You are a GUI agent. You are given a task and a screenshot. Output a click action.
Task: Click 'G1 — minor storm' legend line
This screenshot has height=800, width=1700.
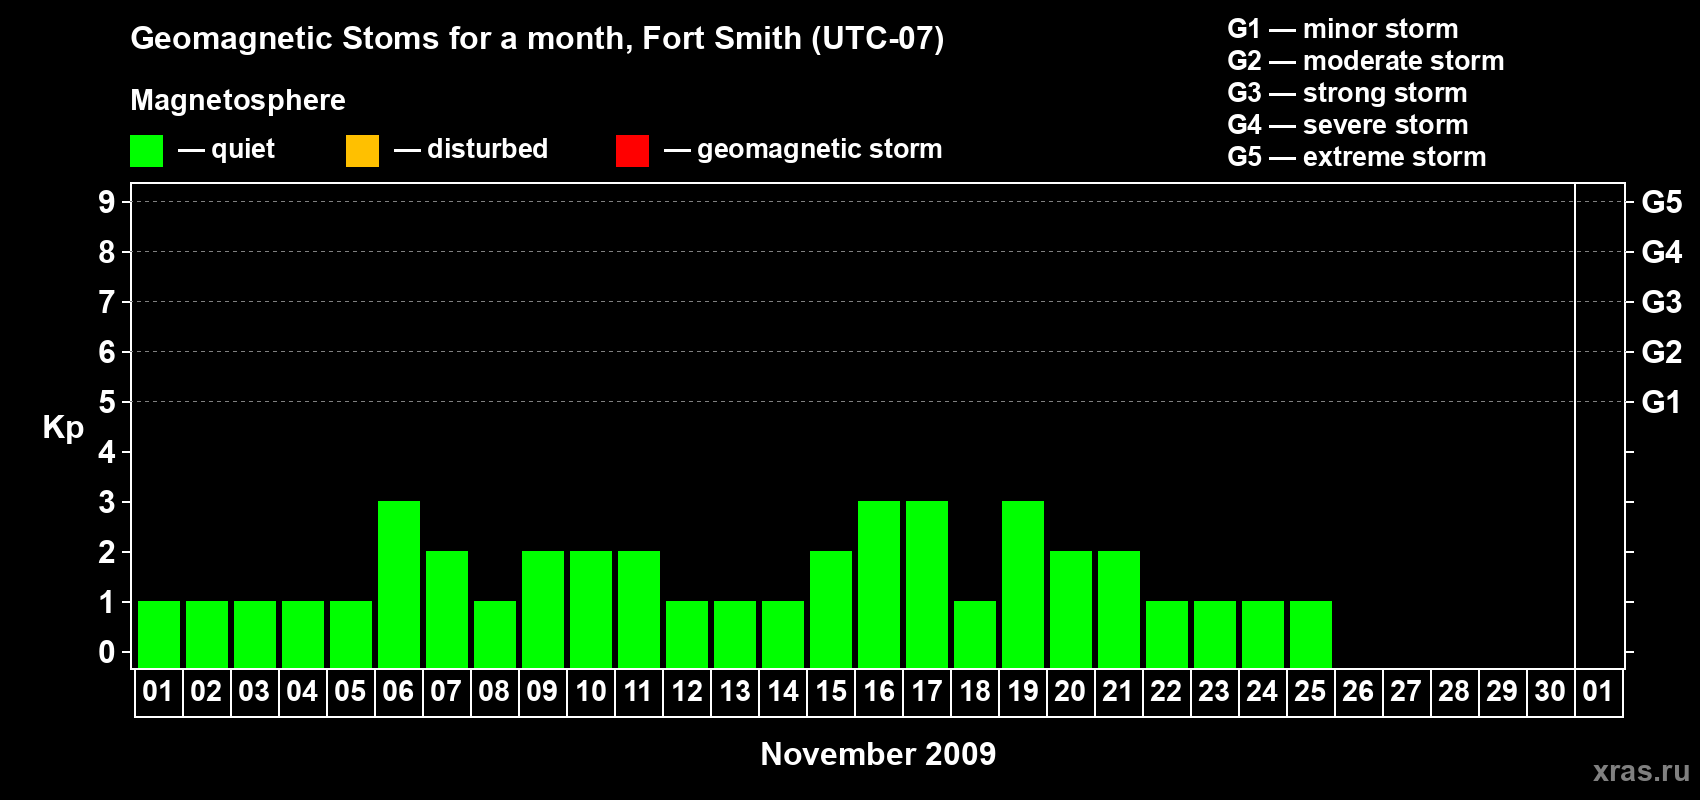tap(1343, 28)
